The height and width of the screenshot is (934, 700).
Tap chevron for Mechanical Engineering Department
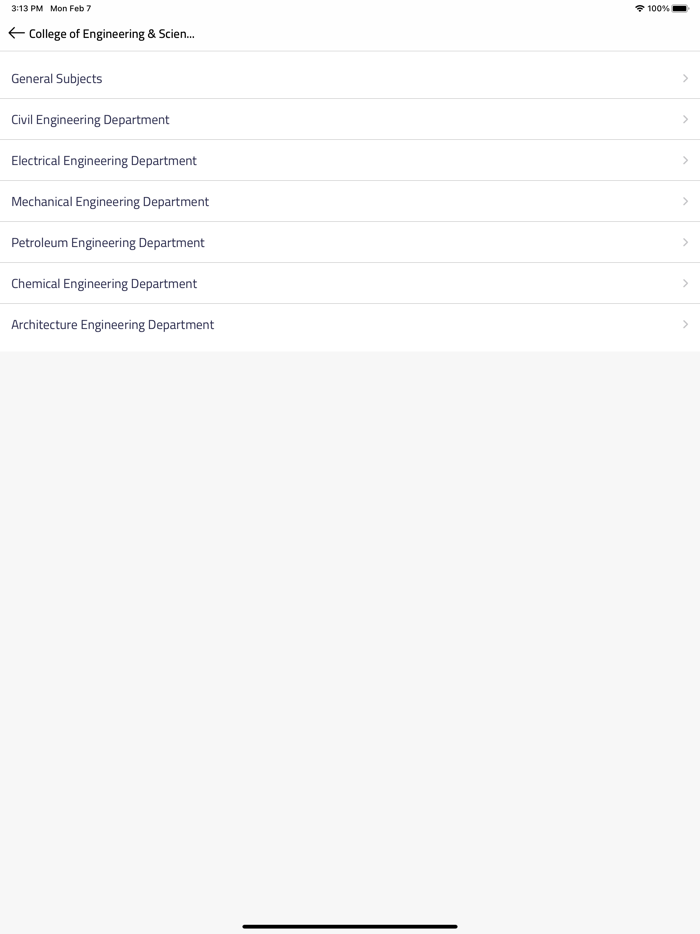(x=685, y=202)
